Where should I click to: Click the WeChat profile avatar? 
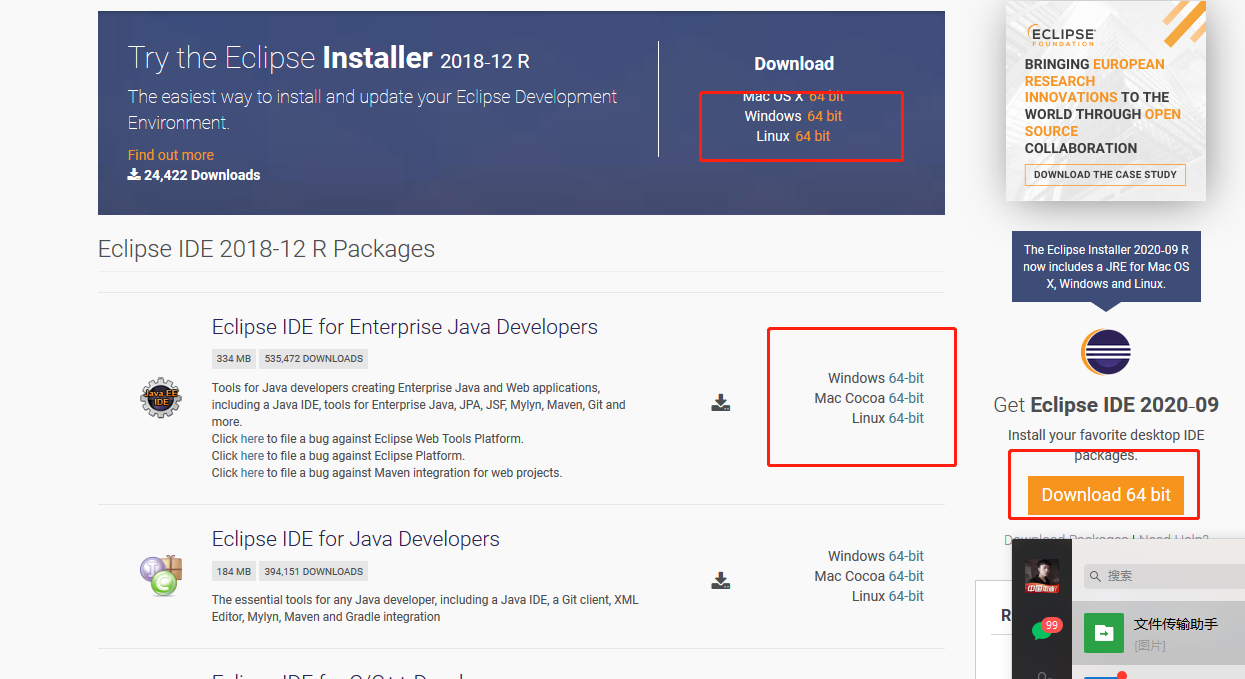point(1042,575)
